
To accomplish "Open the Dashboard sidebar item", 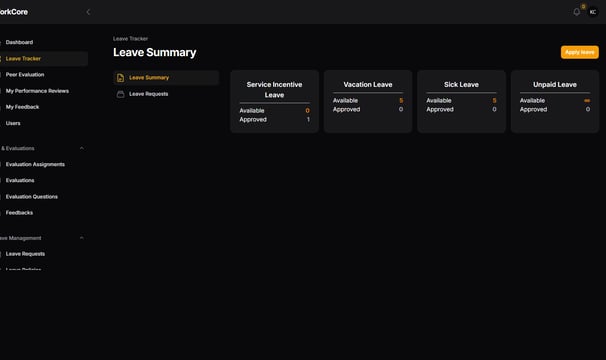I will 19,42.
